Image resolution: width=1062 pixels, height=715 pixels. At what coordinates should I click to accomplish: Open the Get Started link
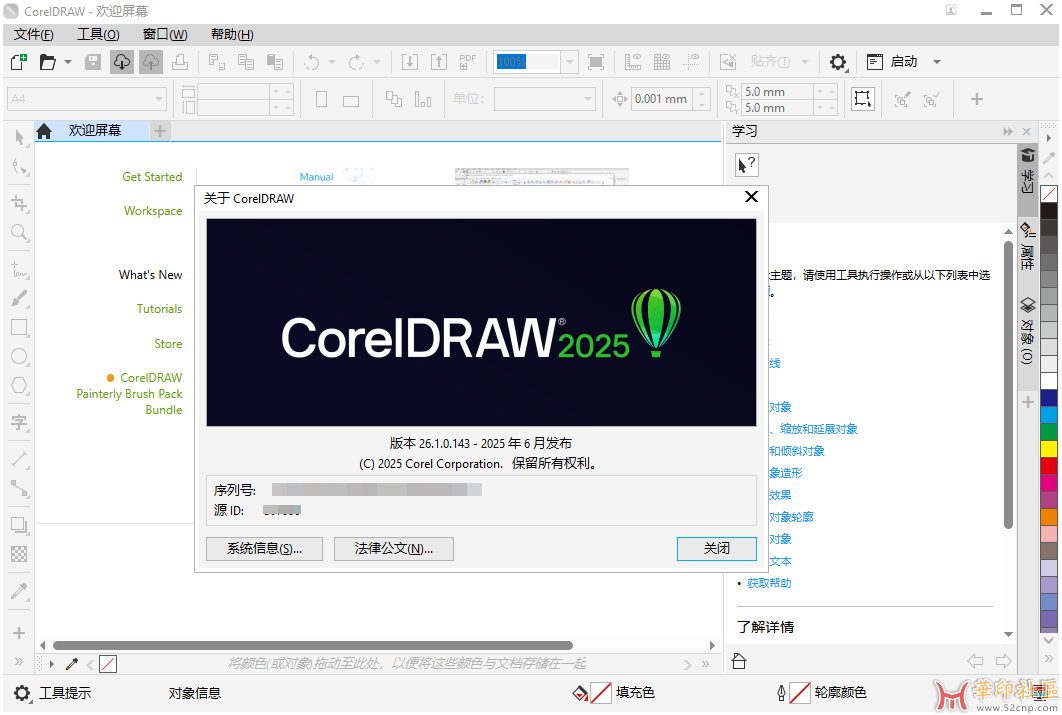click(x=152, y=177)
